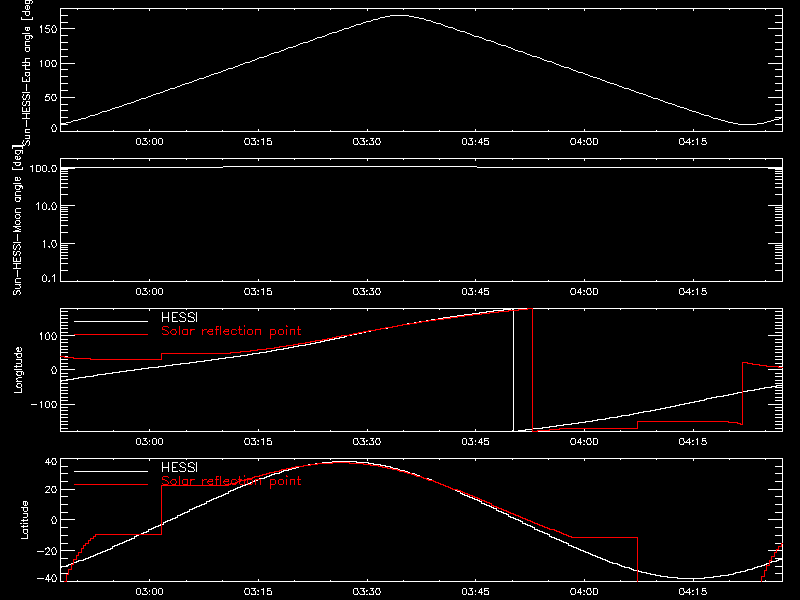Click the 03:15 time label under Moon angle panel
The width and height of the screenshot is (800, 600).
[x=258, y=291]
